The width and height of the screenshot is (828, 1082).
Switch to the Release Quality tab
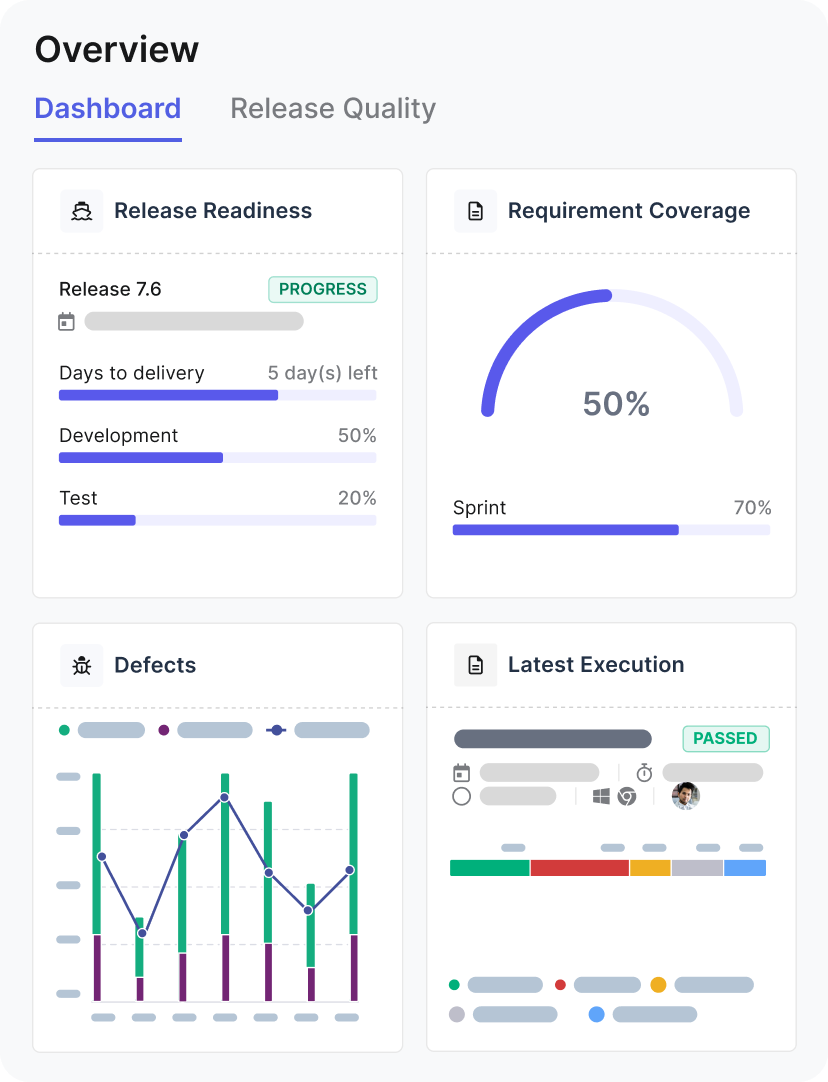click(x=333, y=108)
